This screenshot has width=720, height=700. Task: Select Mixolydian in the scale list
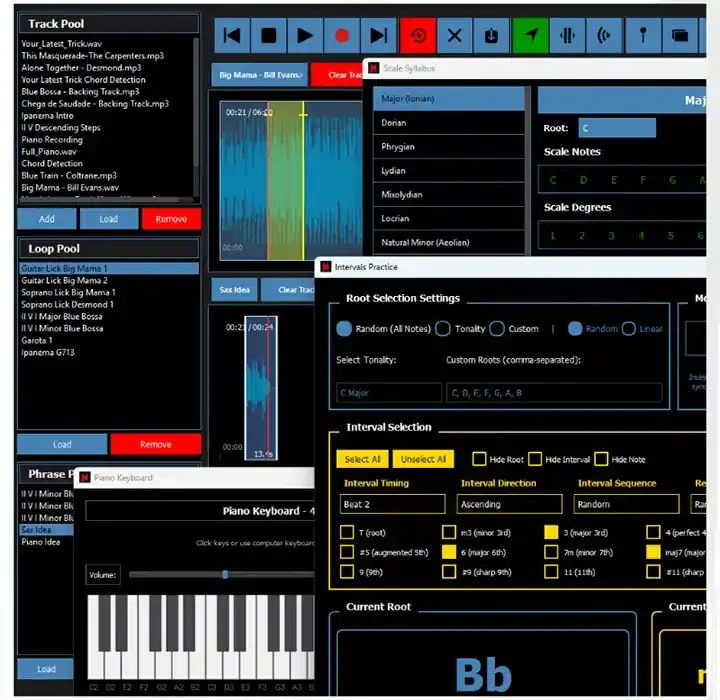(449, 194)
